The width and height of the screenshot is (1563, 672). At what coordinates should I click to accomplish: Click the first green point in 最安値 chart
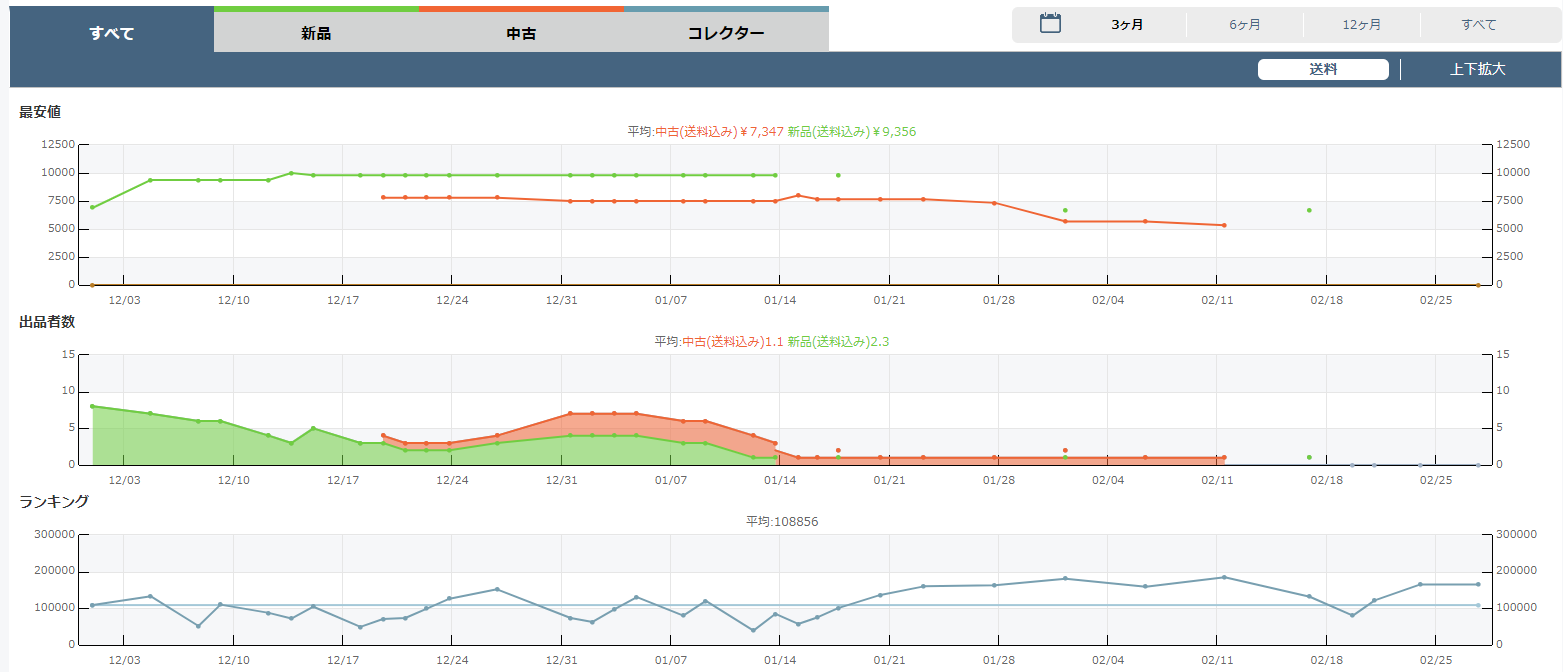[92, 207]
